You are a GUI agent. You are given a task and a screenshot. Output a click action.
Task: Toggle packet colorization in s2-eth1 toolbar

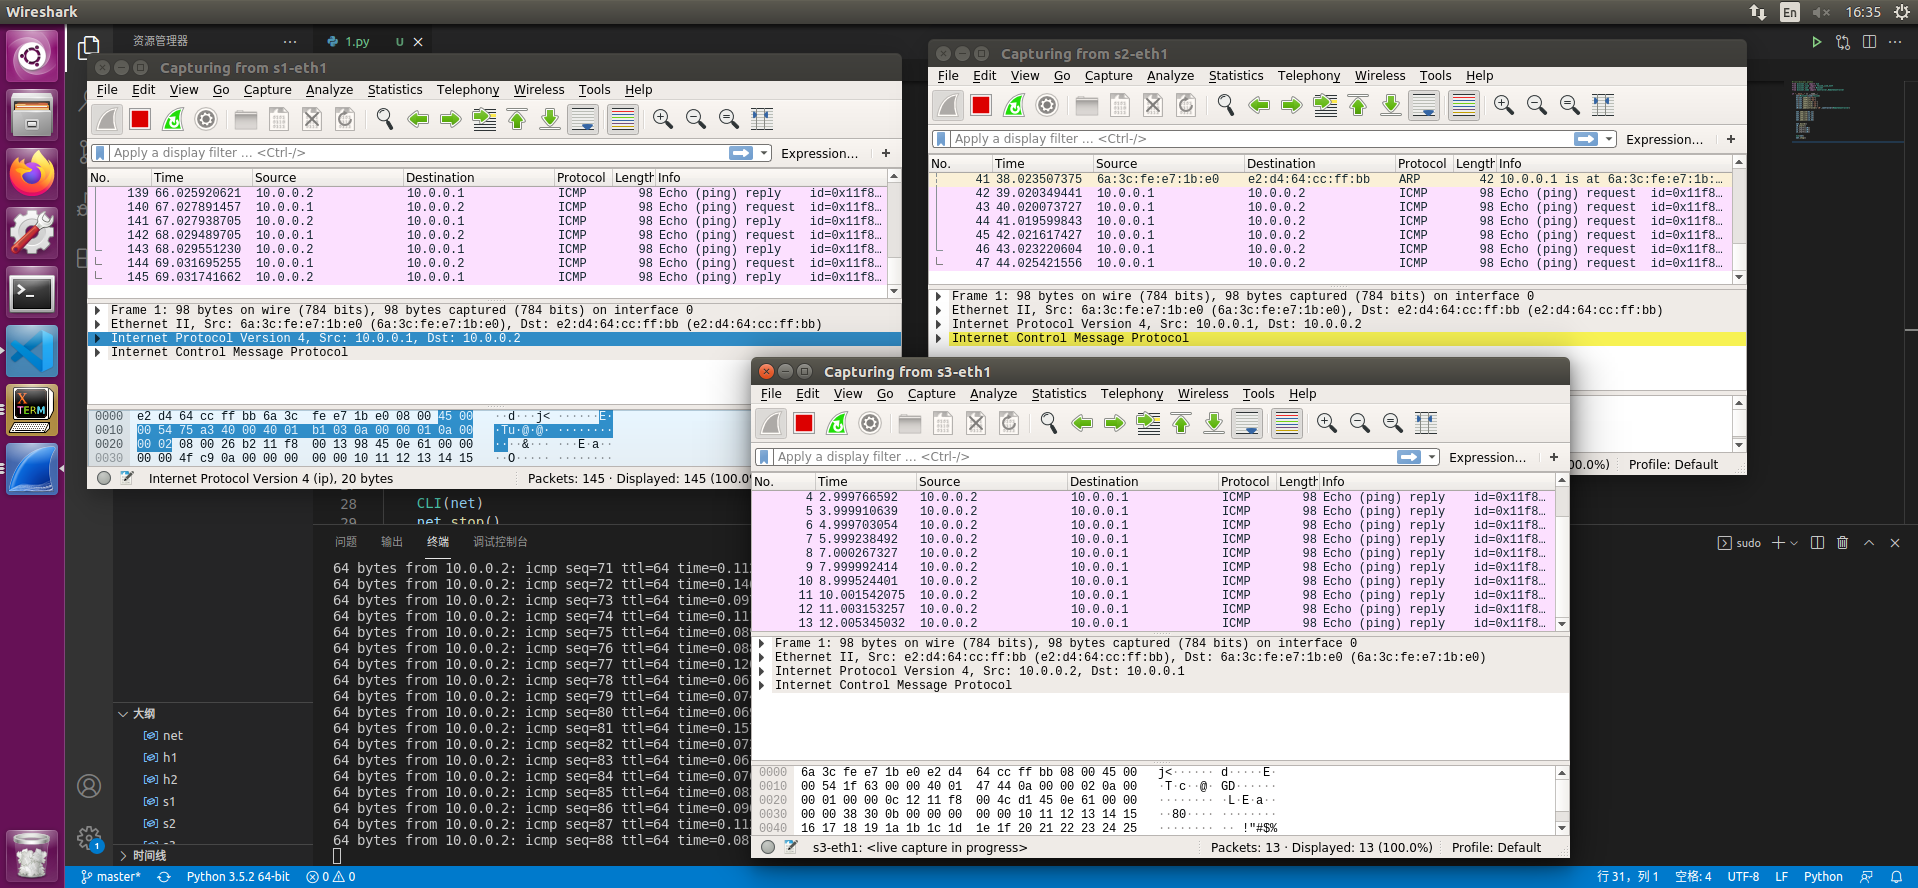pos(1463,105)
